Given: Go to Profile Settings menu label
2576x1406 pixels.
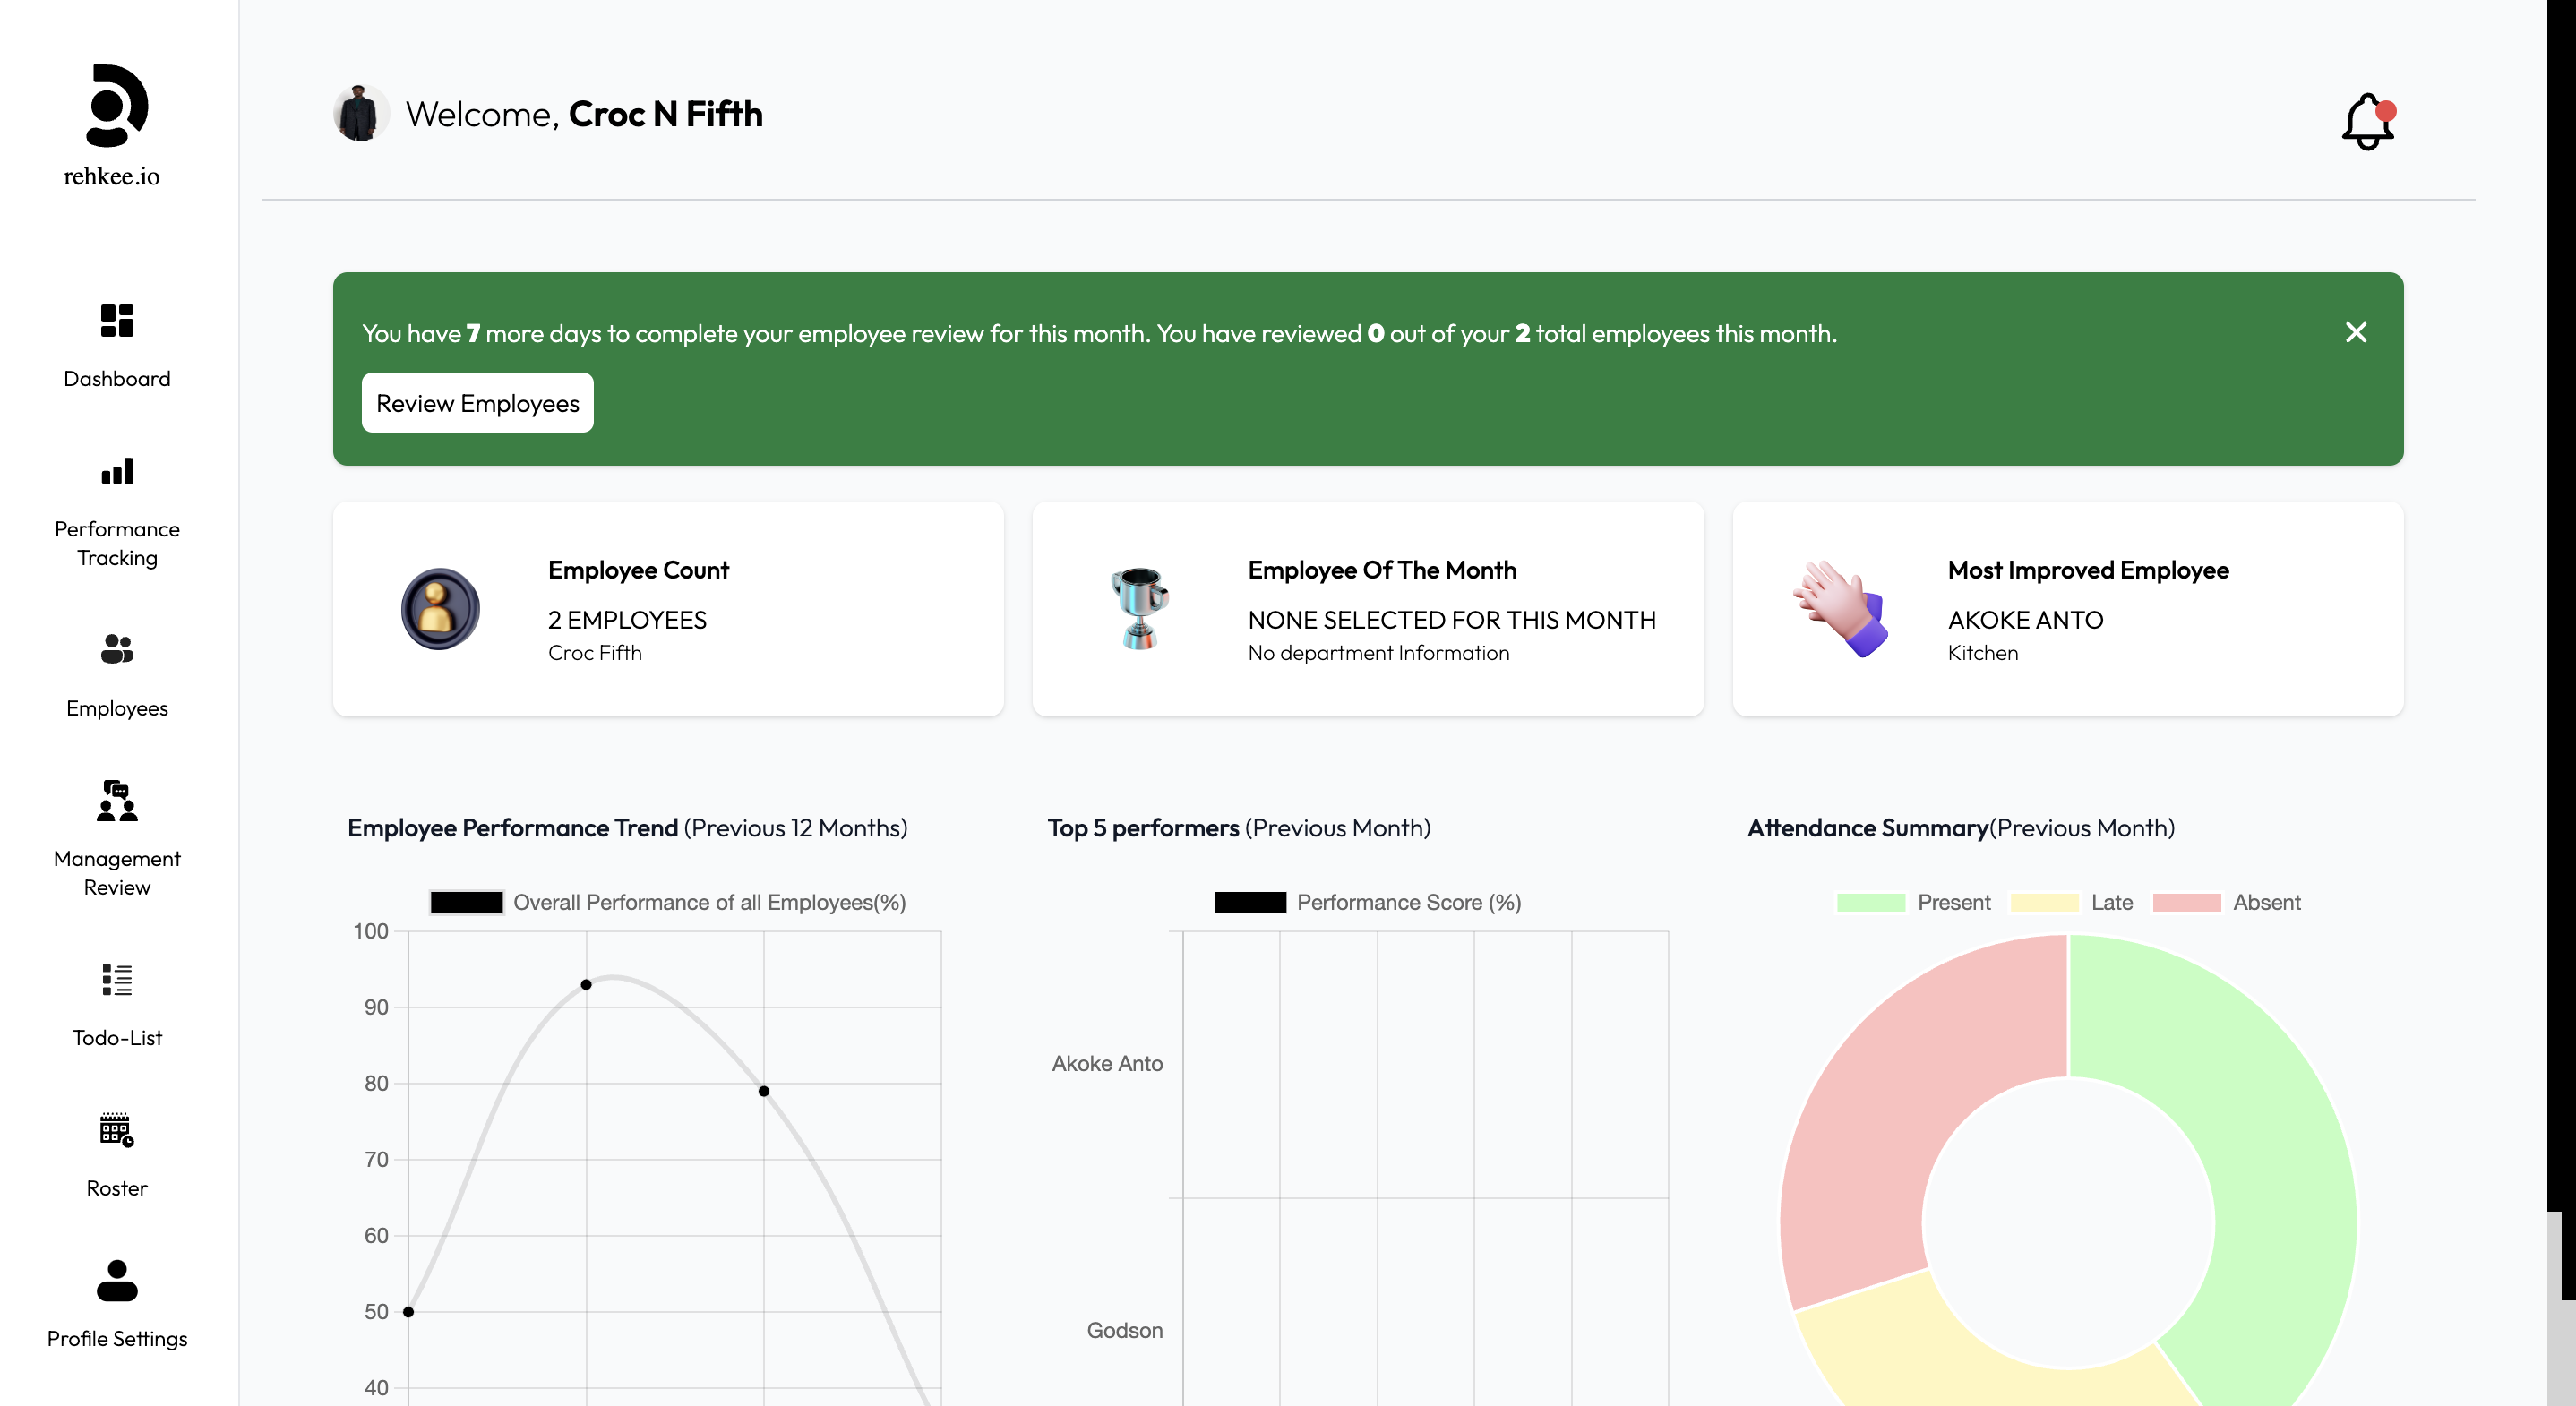Looking at the screenshot, I should (x=117, y=1338).
